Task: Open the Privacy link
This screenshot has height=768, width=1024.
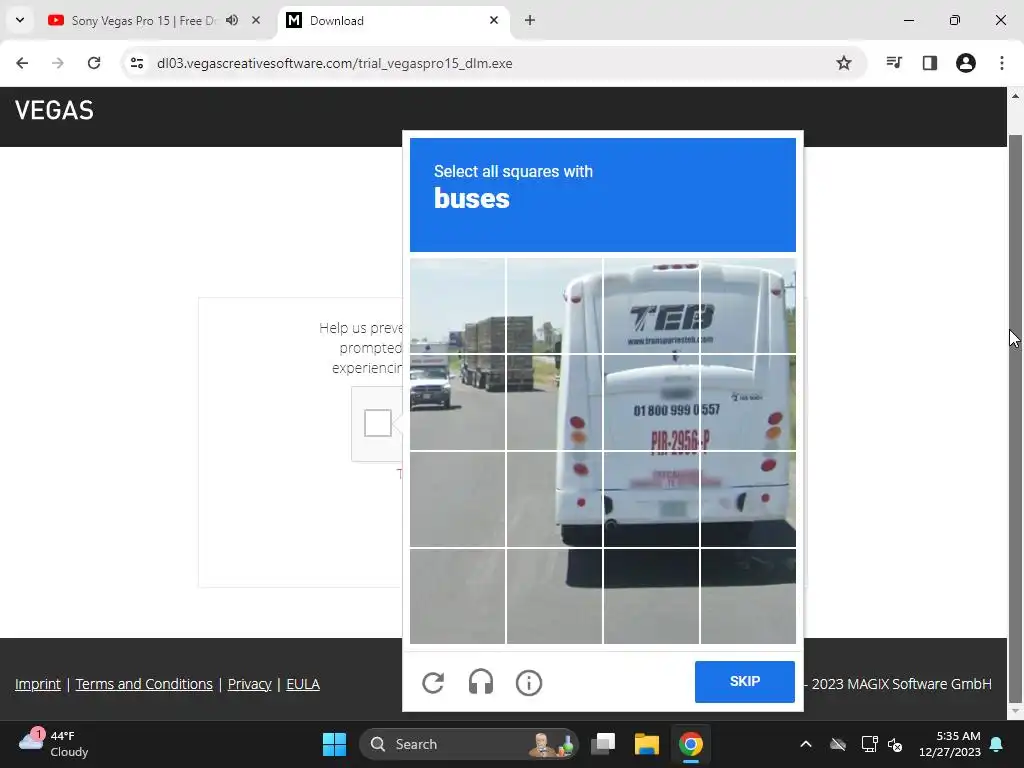Action: [249, 684]
